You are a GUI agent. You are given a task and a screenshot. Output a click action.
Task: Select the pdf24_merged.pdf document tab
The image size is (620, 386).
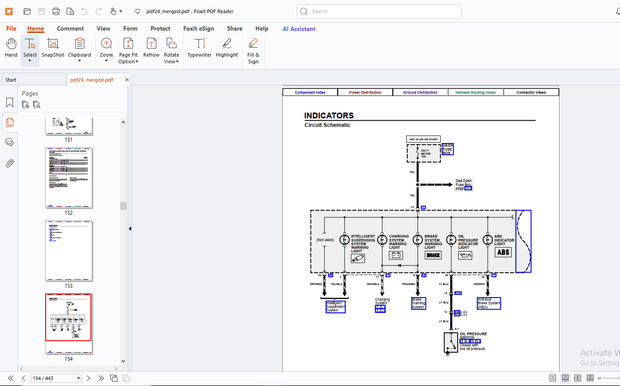coord(92,79)
